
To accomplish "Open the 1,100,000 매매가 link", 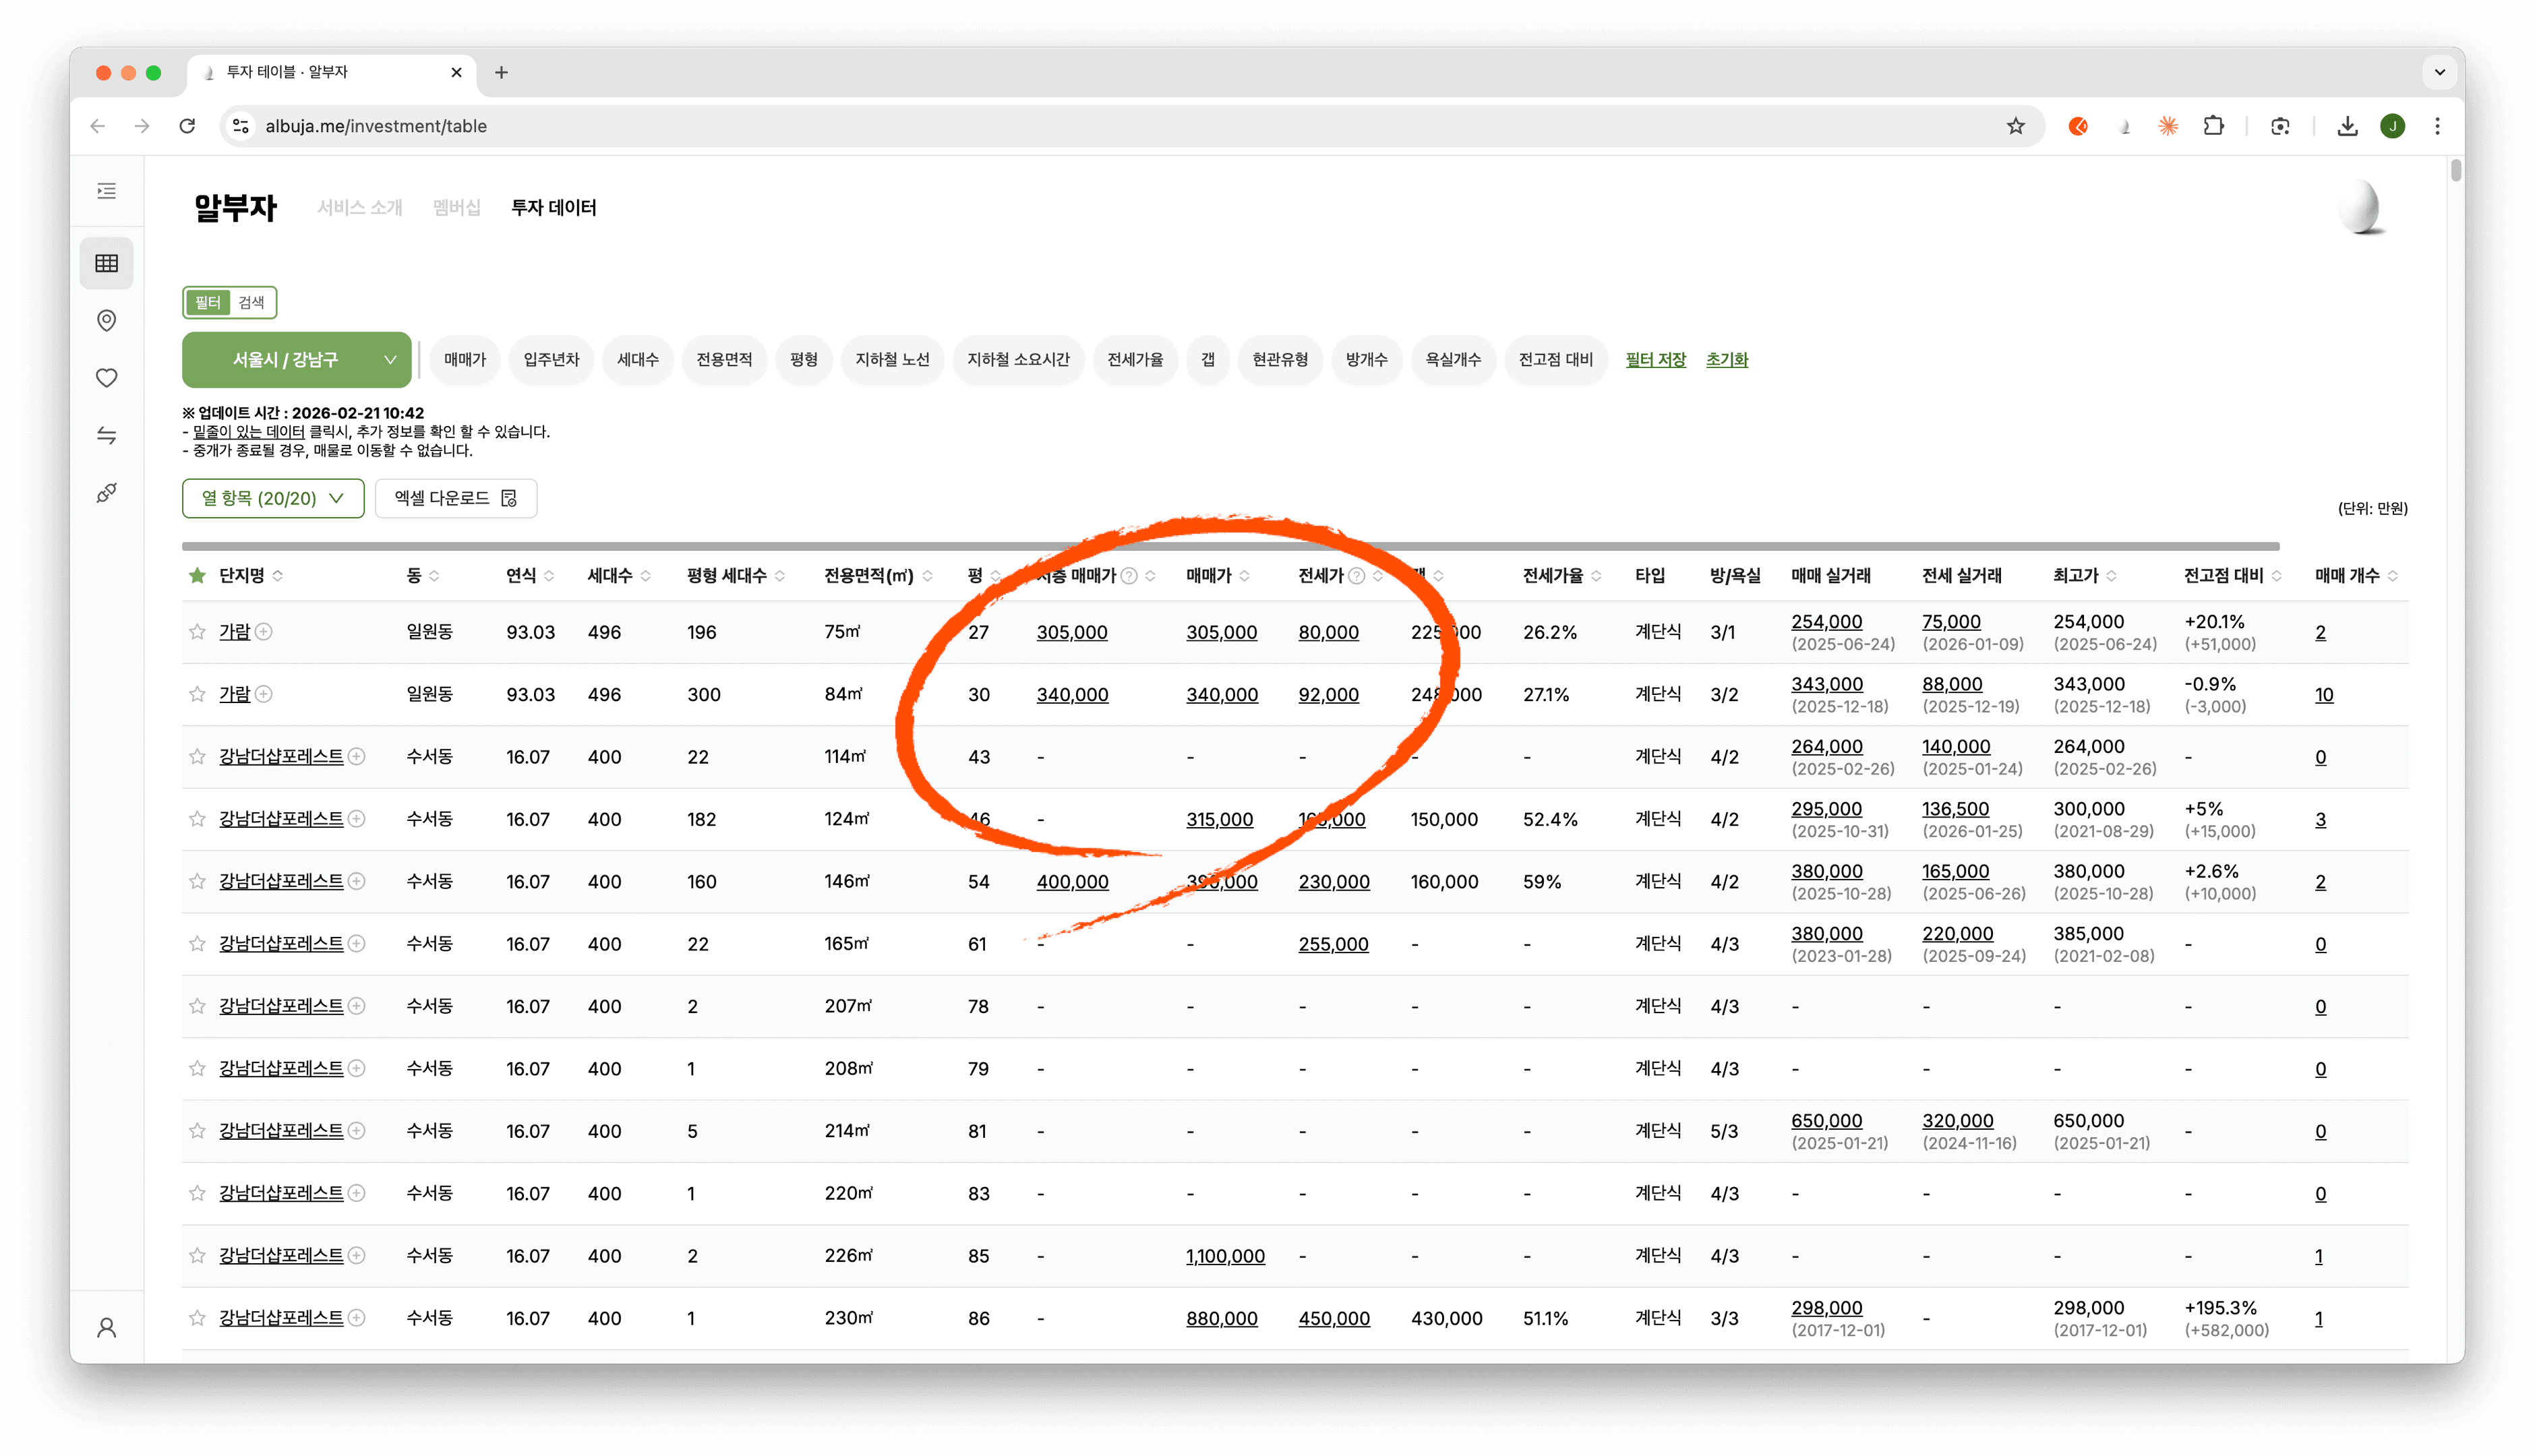I will [1225, 1255].
